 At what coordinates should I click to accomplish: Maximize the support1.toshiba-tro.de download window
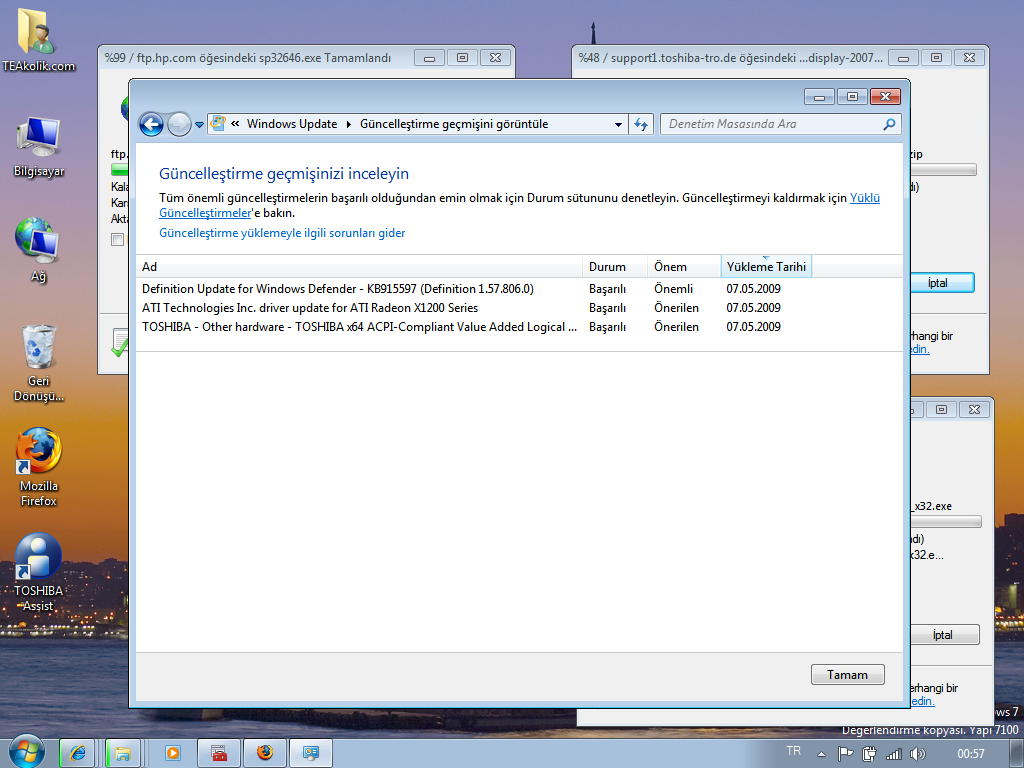[x=936, y=58]
